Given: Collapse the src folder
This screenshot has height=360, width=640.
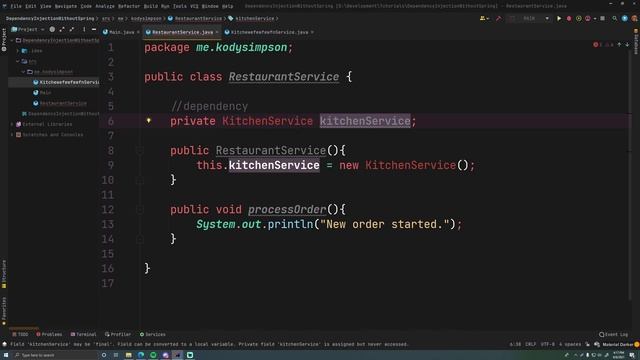Looking at the screenshot, I should pyautogui.click(x=18, y=61).
